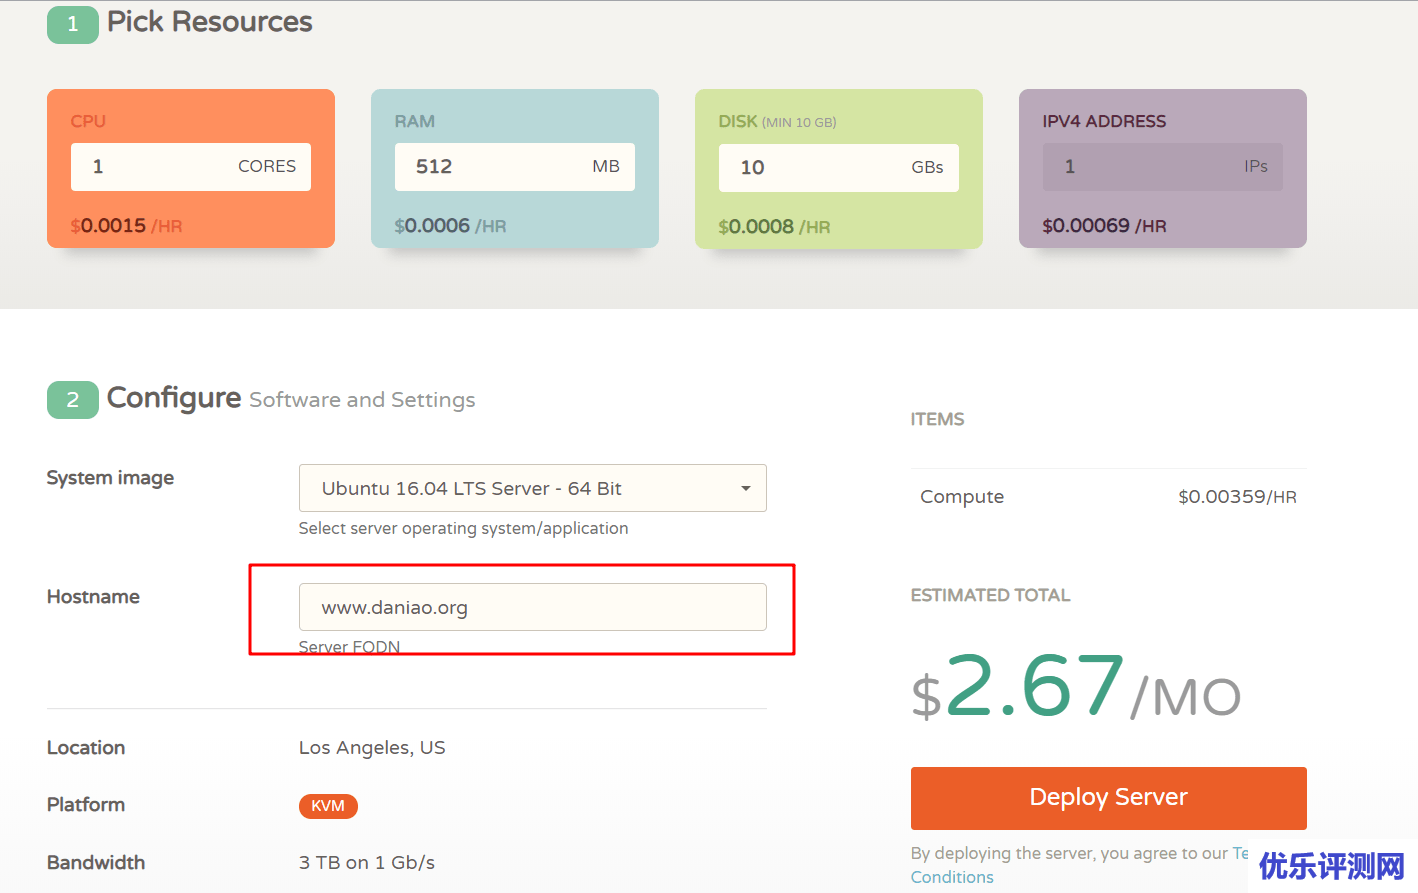Open the Conditions link
The width and height of the screenshot is (1418, 893).
click(x=952, y=877)
